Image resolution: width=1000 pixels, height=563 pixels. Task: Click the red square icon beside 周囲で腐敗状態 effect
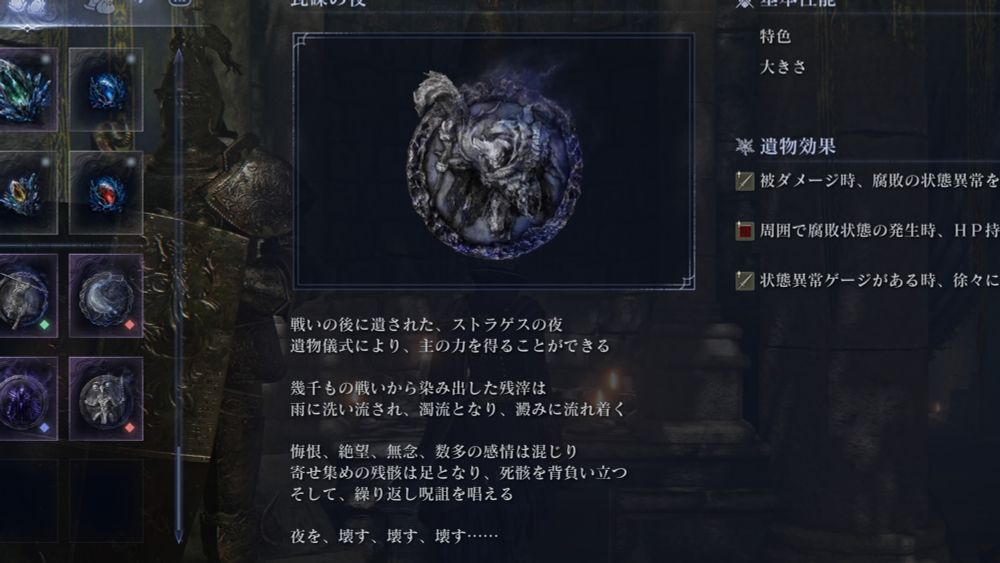point(745,231)
